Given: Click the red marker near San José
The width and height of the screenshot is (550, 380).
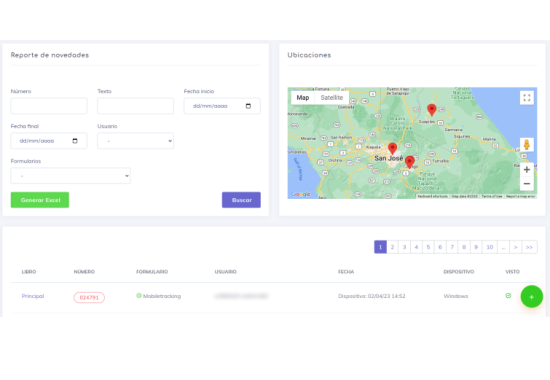Looking at the screenshot, I should pos(393,148).
